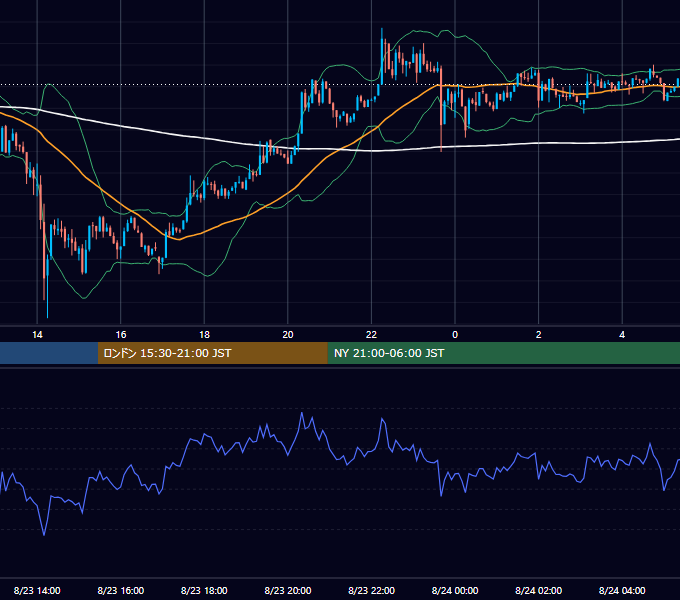Click the 8/23 20:00 date label
680x600 pixels.
(288, 590)
